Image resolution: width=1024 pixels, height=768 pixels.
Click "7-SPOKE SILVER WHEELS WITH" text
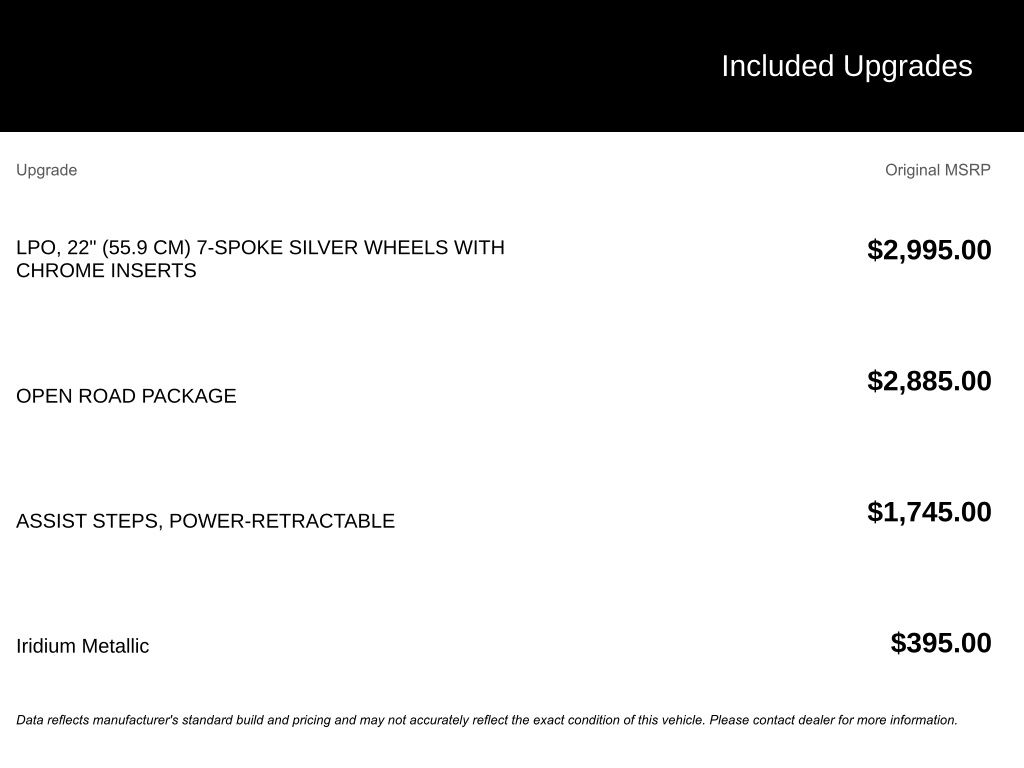click(350, 247)
